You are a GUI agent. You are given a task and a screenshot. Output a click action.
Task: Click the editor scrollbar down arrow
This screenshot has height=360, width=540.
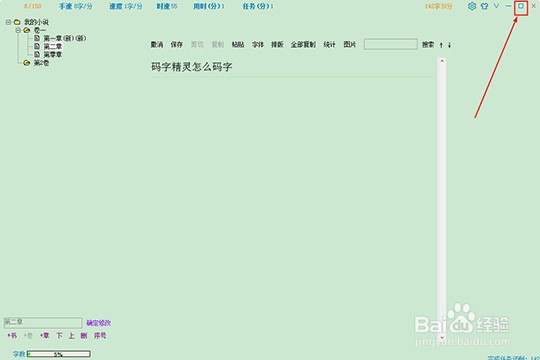(x=442, y=337)
